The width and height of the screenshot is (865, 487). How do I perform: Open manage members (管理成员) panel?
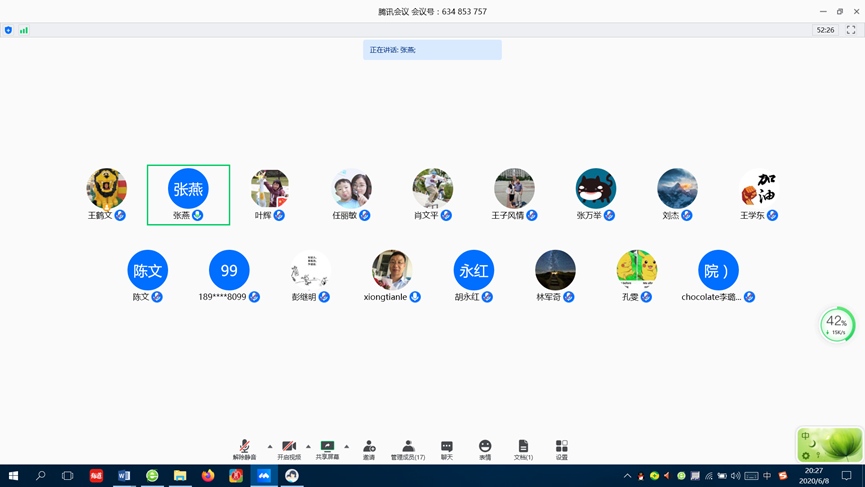click(407, 449)
